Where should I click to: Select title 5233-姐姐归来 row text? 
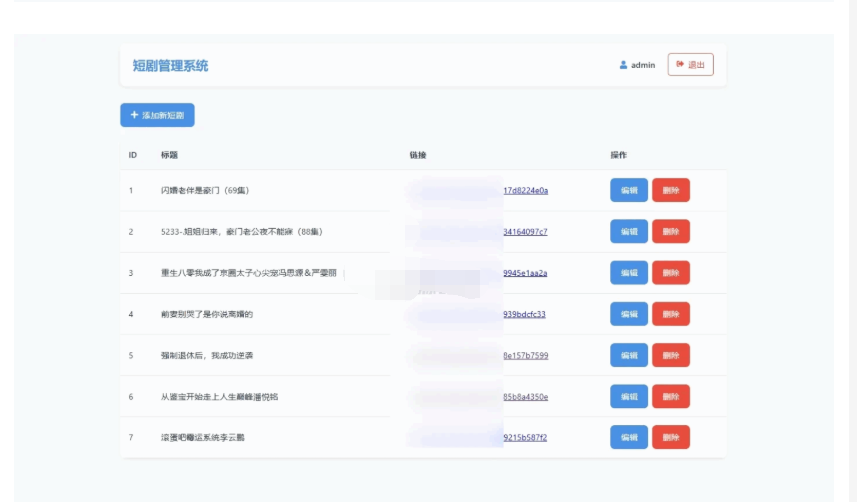[242, 231]
